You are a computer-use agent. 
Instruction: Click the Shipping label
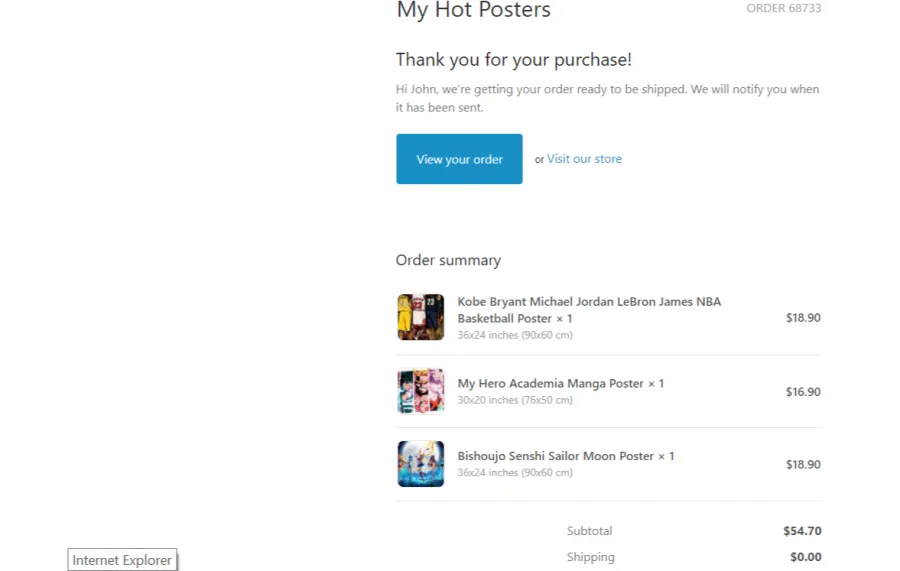[x=591, y=557]
